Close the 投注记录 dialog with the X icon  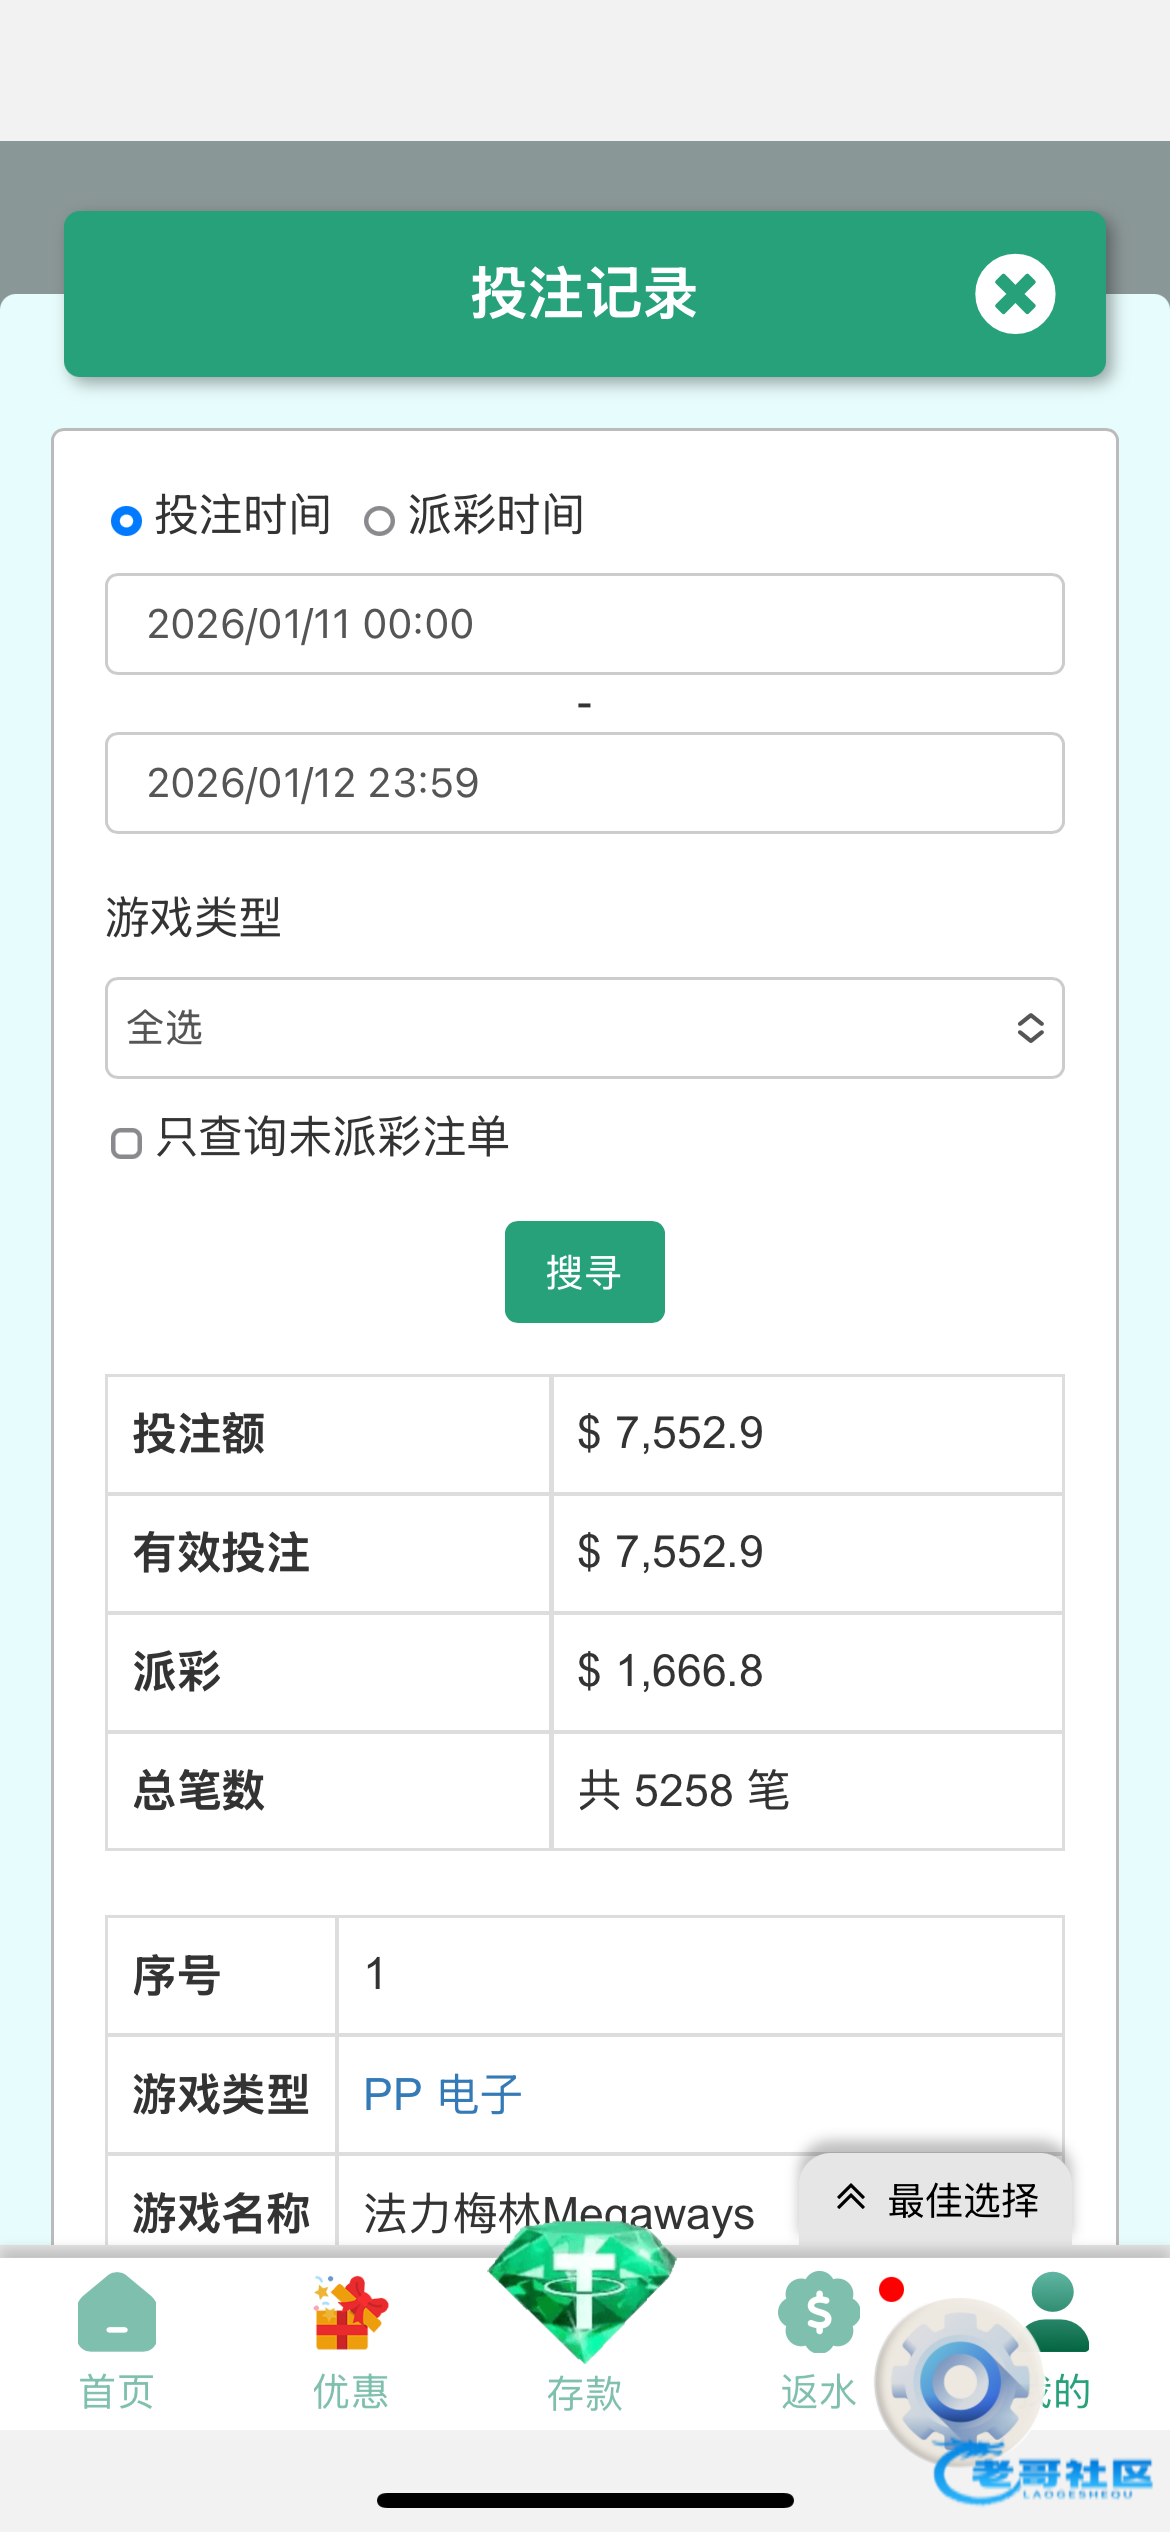(1015, 294)
